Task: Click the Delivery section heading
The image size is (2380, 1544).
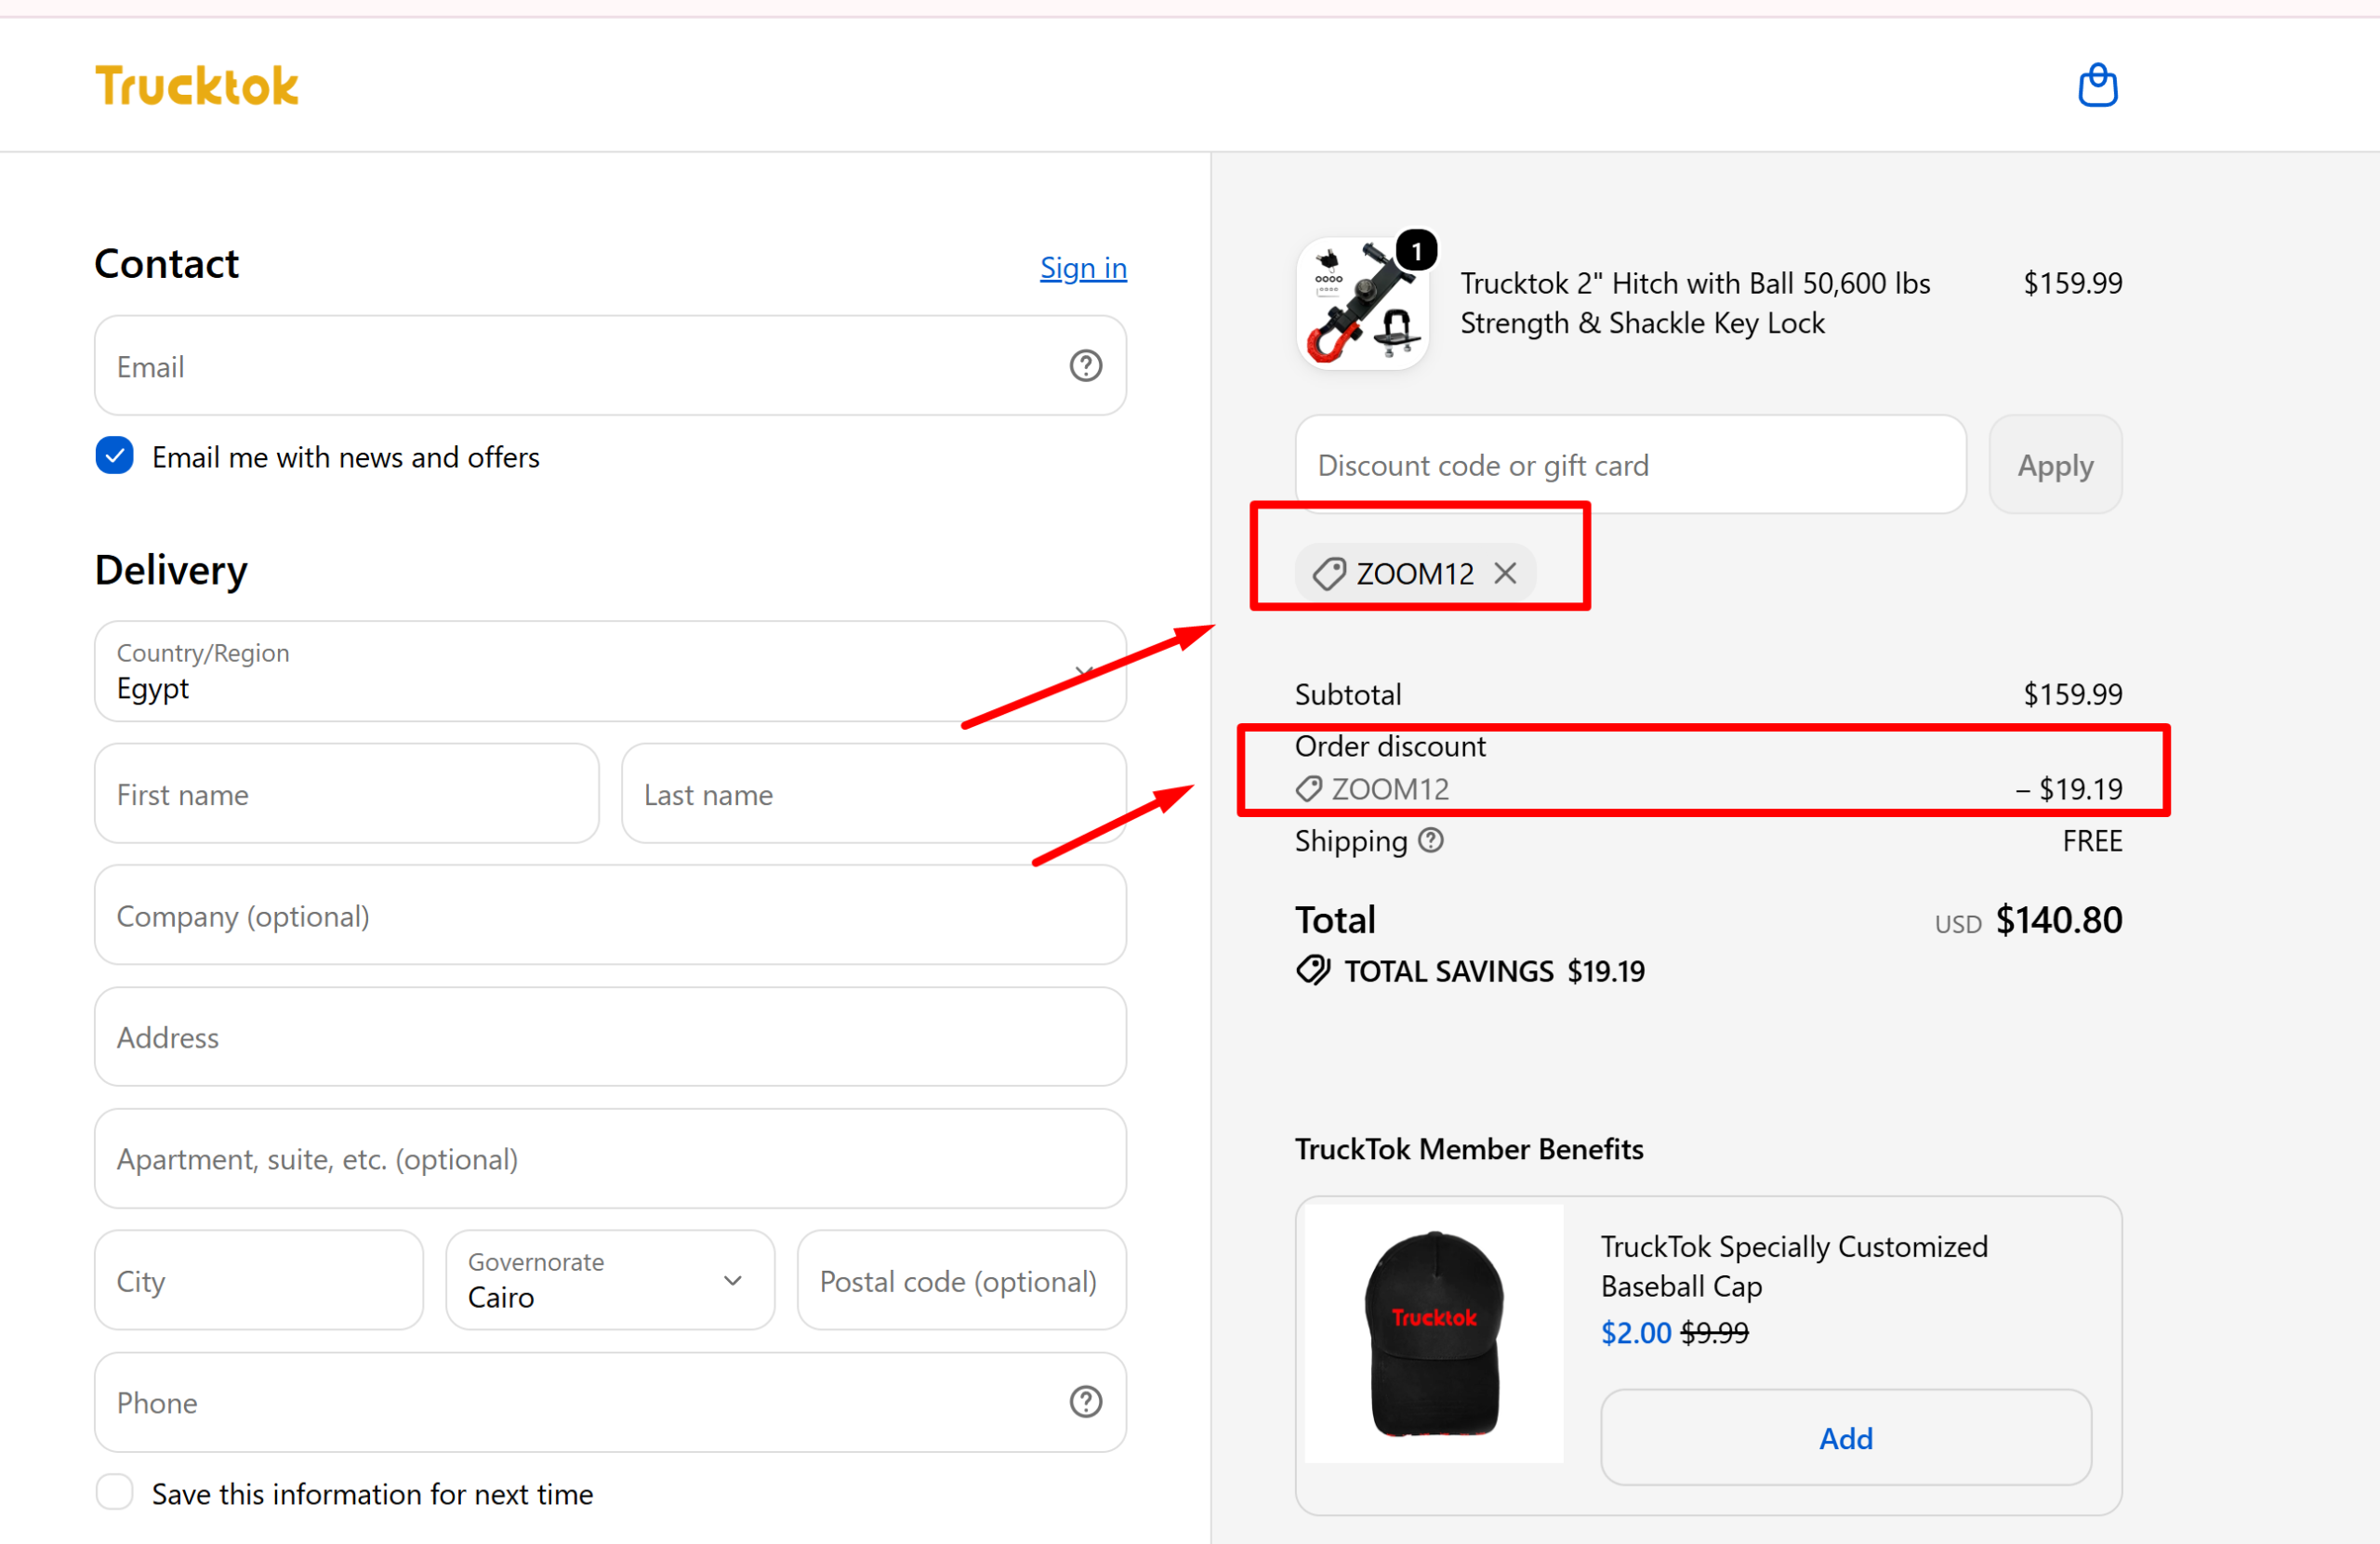Action: [171, 570]
